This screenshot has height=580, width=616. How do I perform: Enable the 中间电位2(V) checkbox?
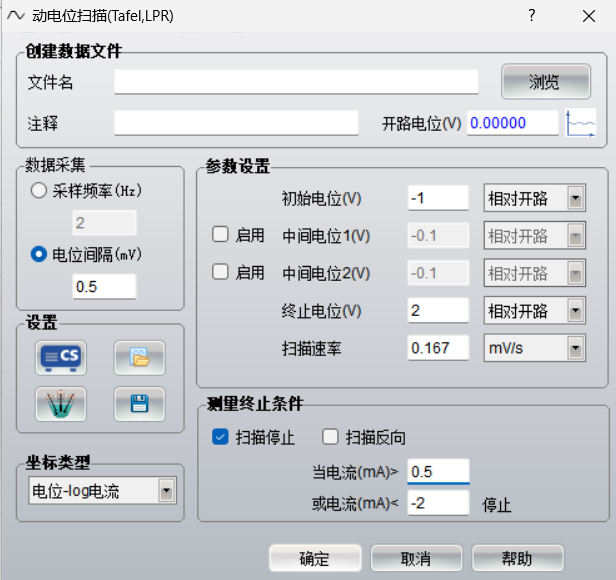click(x=220, y=272)
